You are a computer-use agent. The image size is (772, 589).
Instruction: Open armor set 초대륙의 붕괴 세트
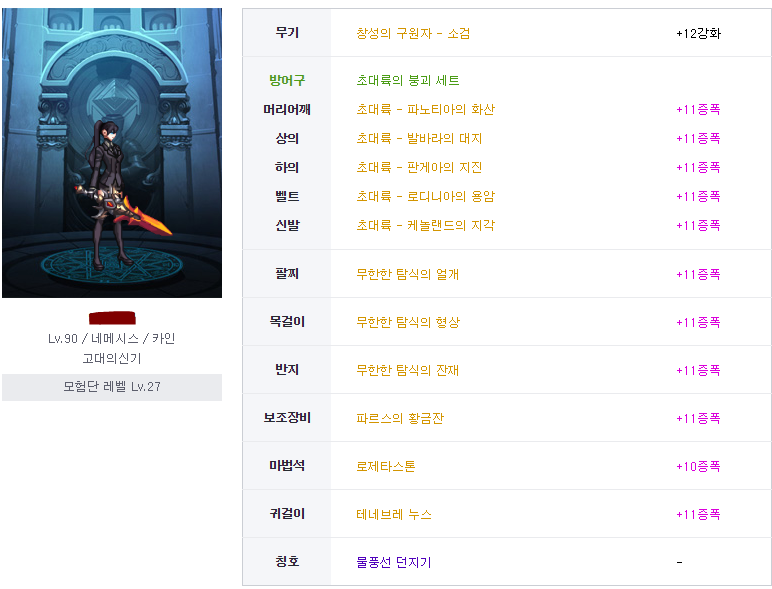[x=408, y=80]
